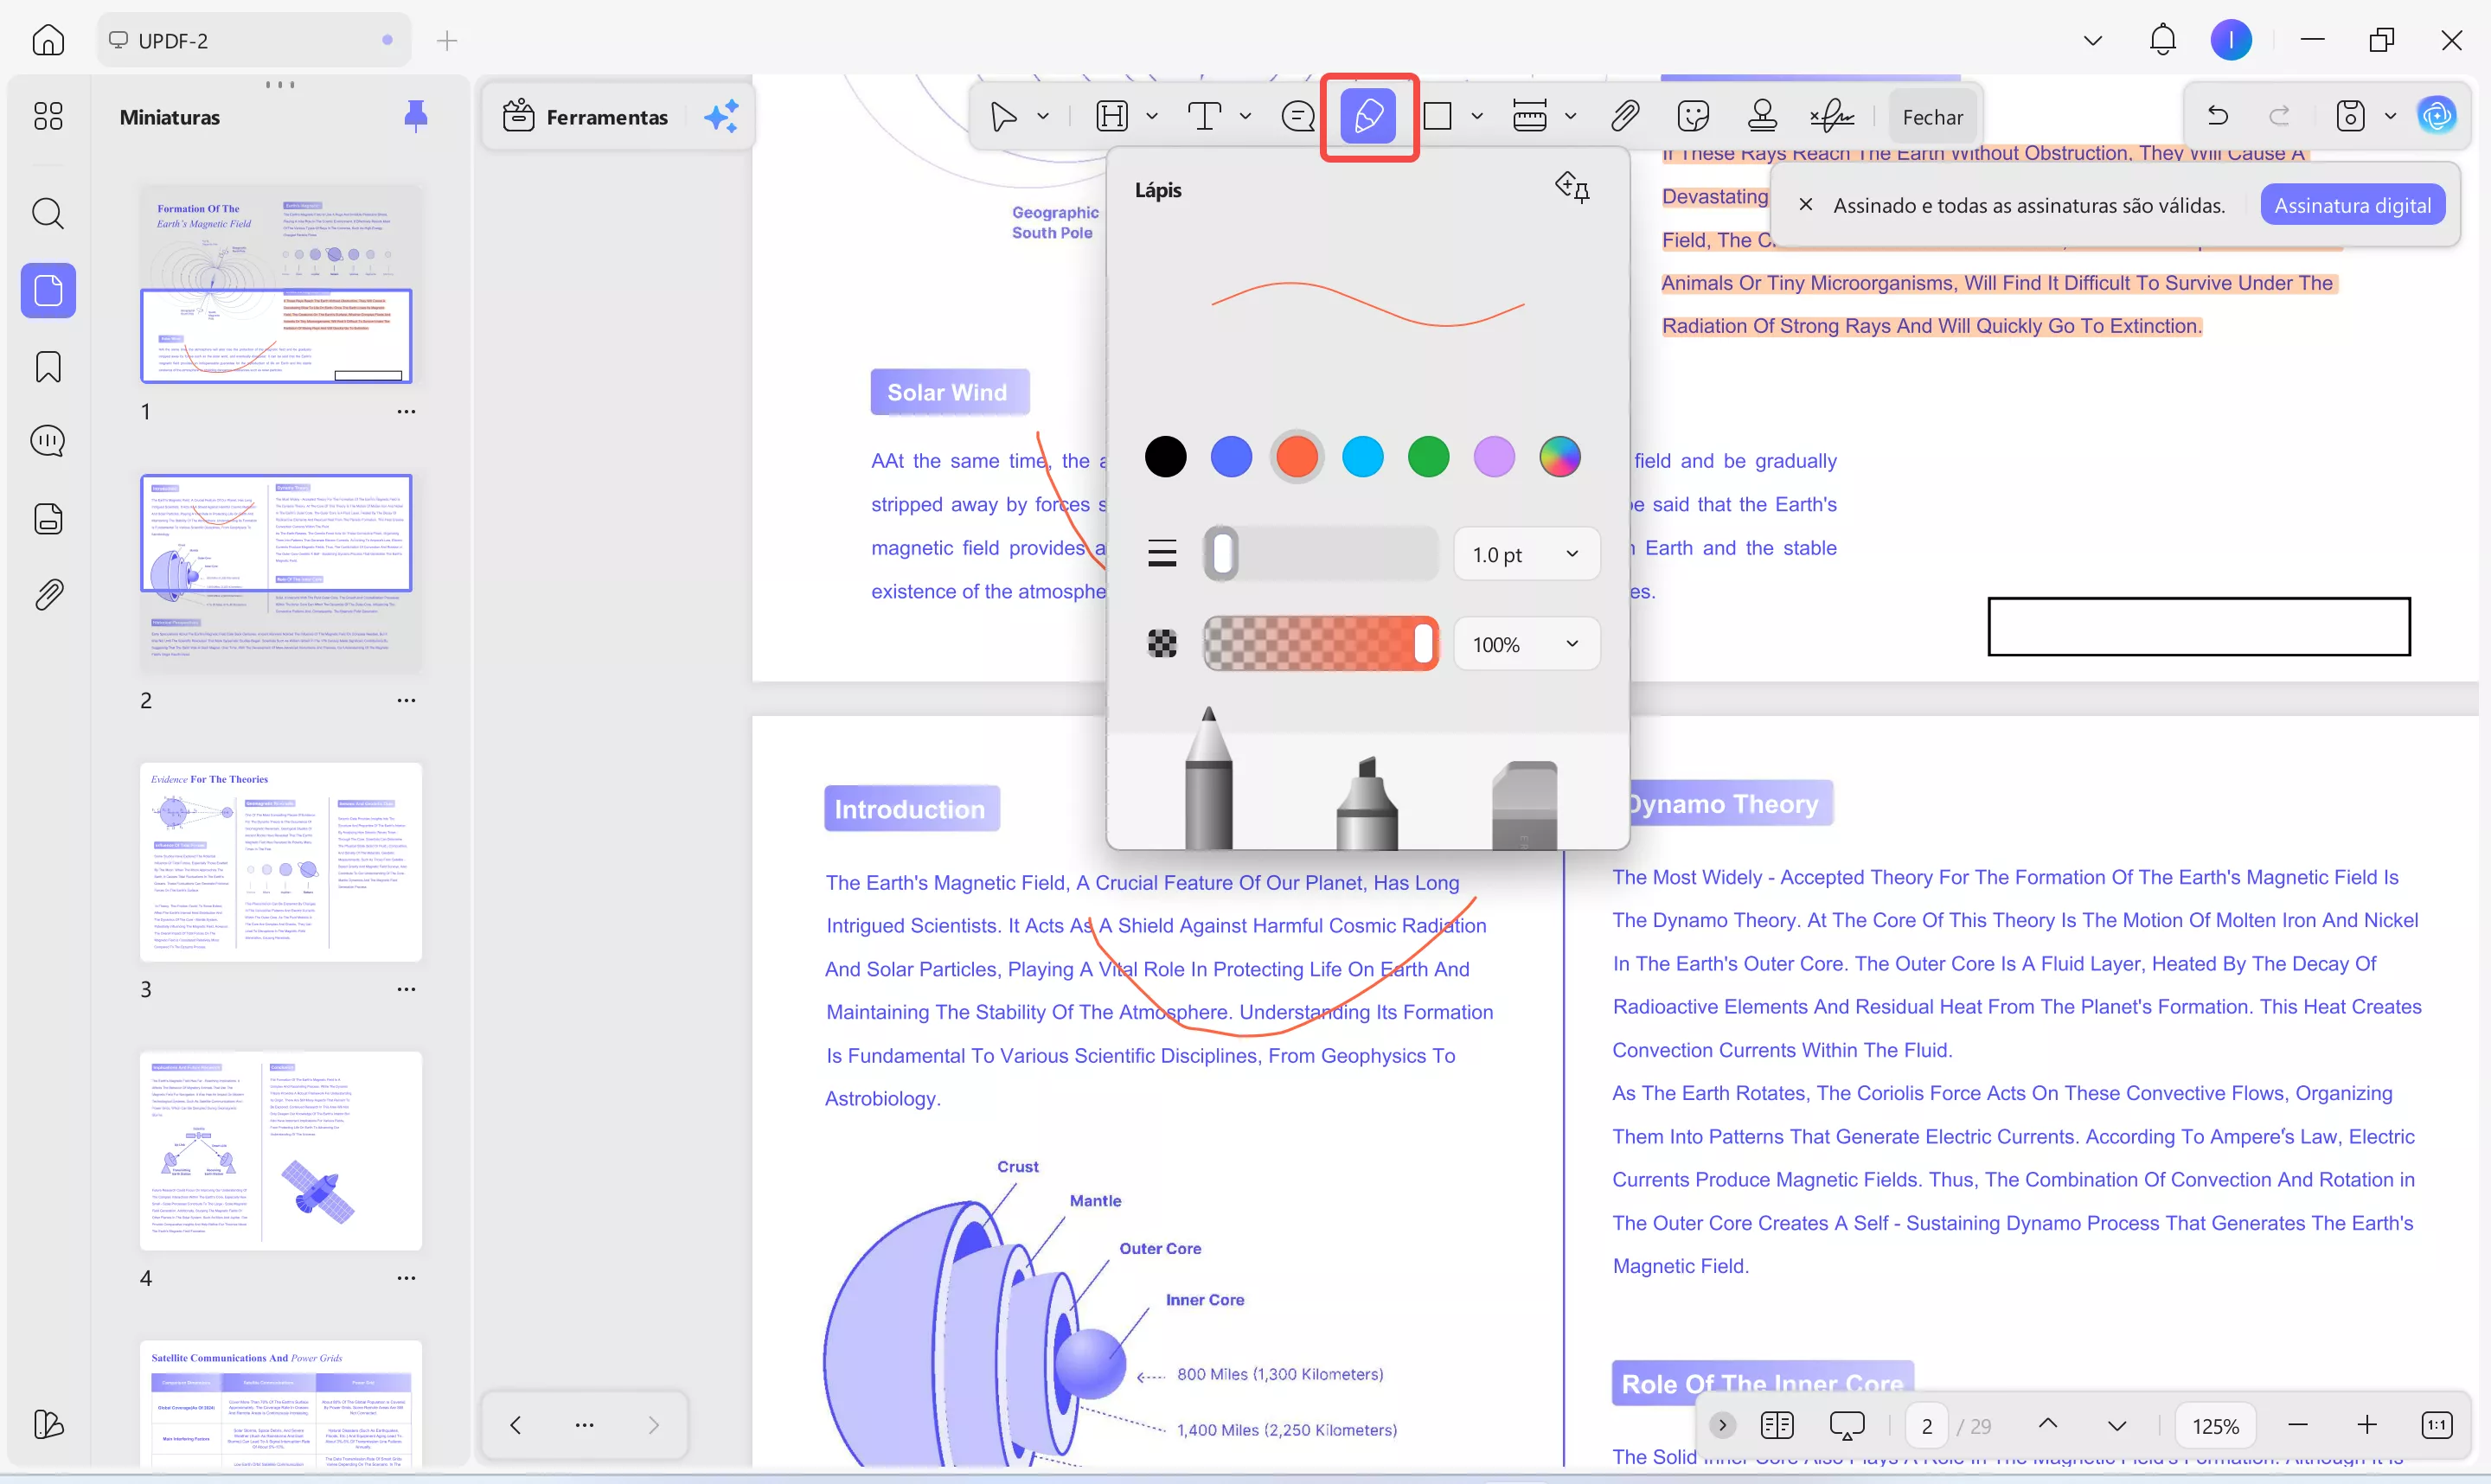Click the opacity slider
This screenshot has width=2491, height=1484.
point(1320,643)
